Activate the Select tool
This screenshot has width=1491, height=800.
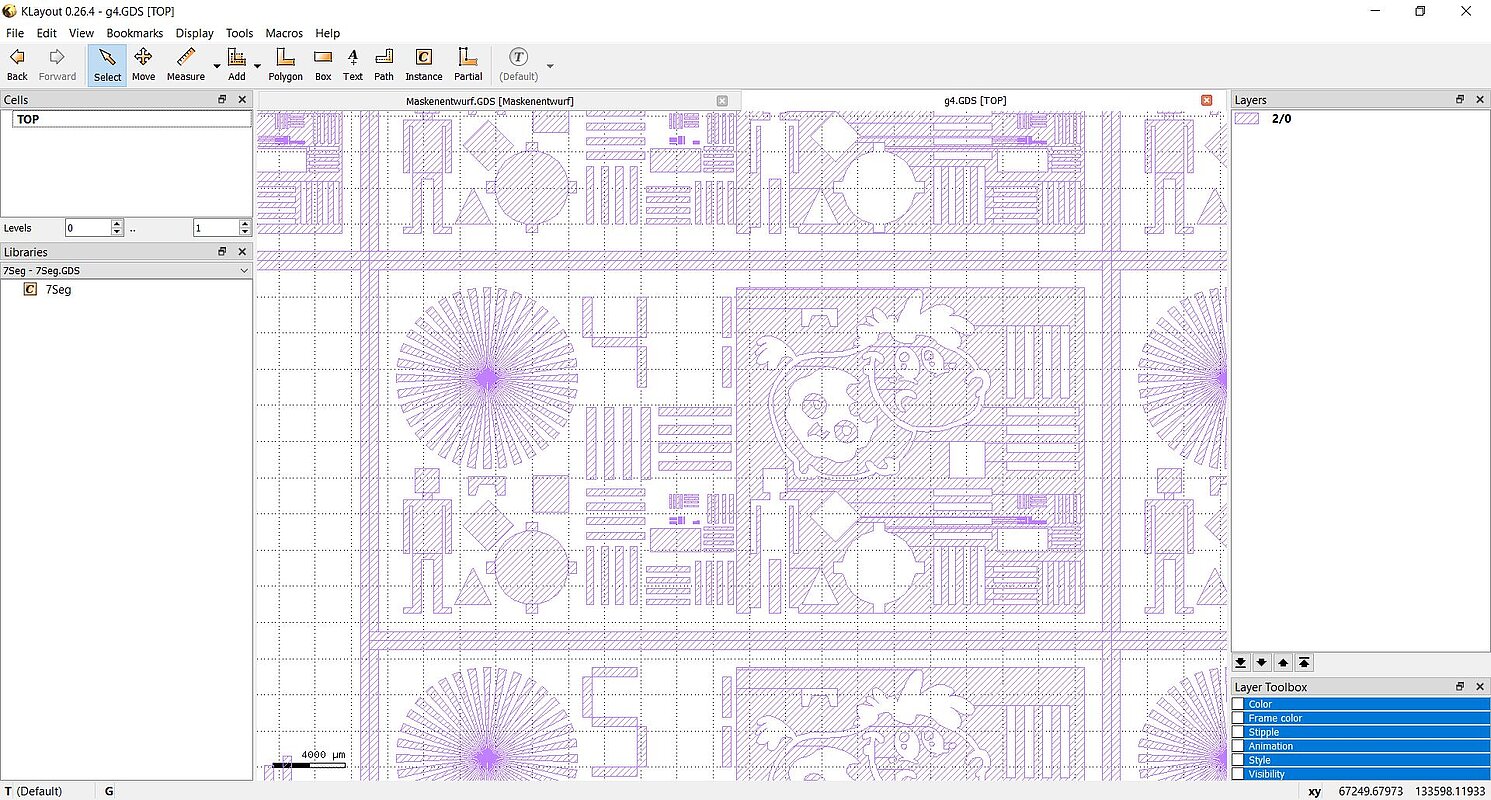click(x=107, y=65)
